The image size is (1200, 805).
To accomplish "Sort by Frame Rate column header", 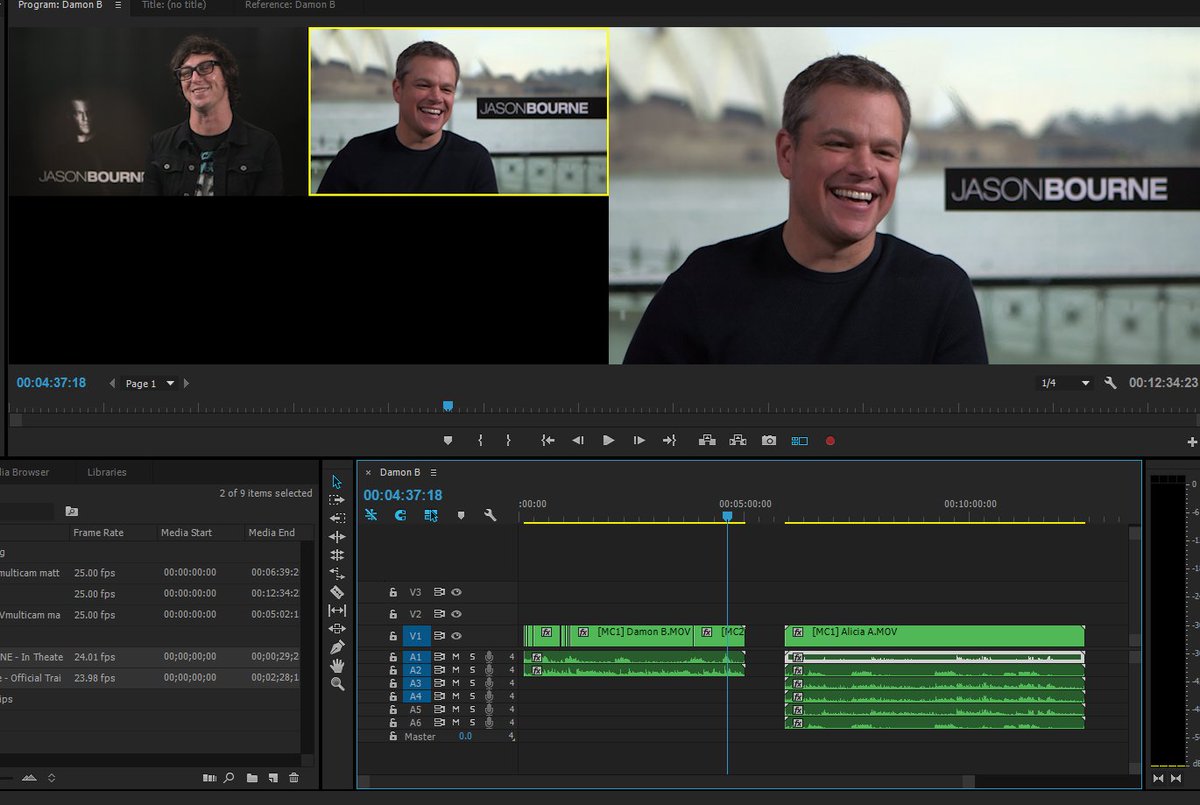I will pyautogui.click(x=98, y=533).
